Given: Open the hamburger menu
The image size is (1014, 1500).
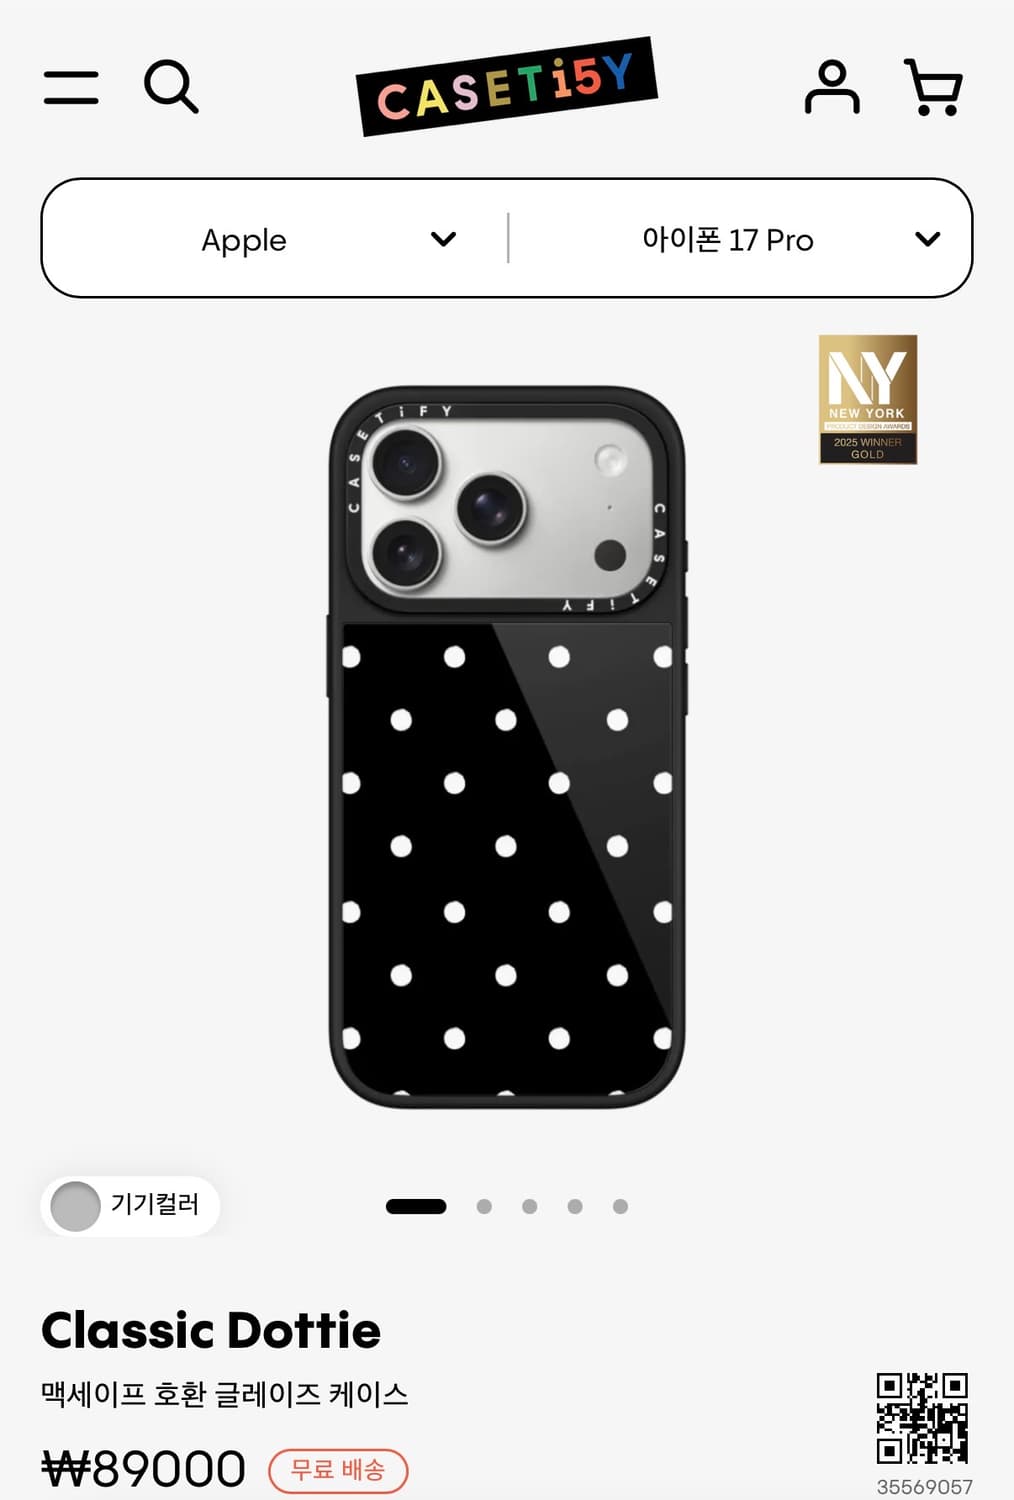Looking at the screenshot, I should click(71, 87).
